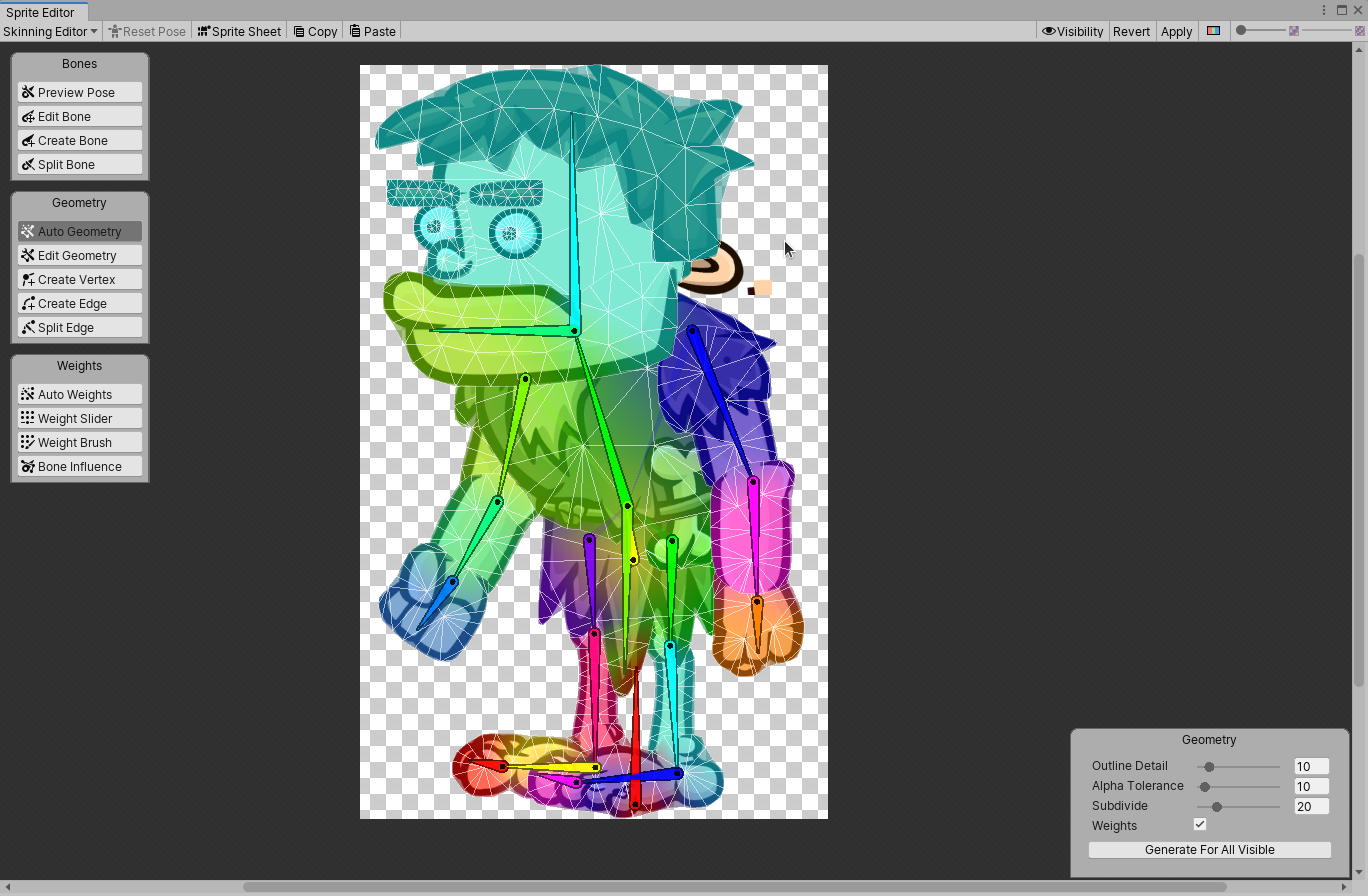Activate the Weight Brush tool
Viewport: 1368px width, 896px height.
click(x=79, y=442)
